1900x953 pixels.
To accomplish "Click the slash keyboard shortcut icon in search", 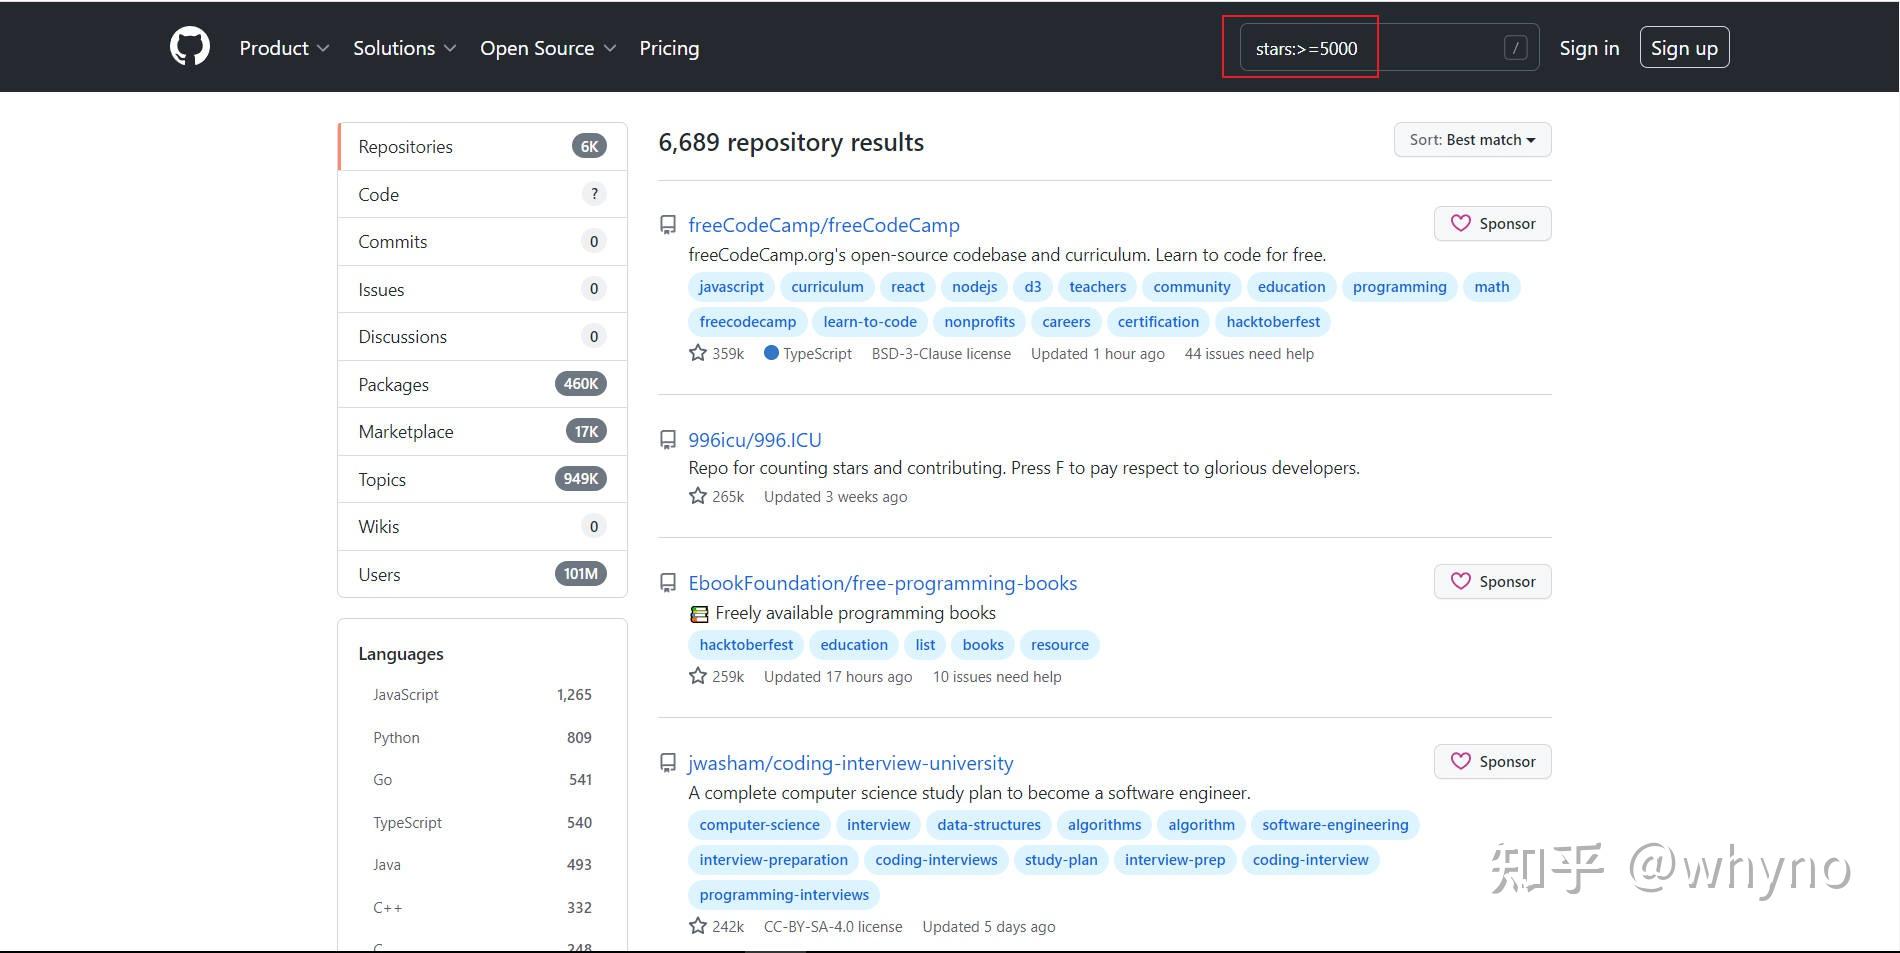I will [1516, 46].
